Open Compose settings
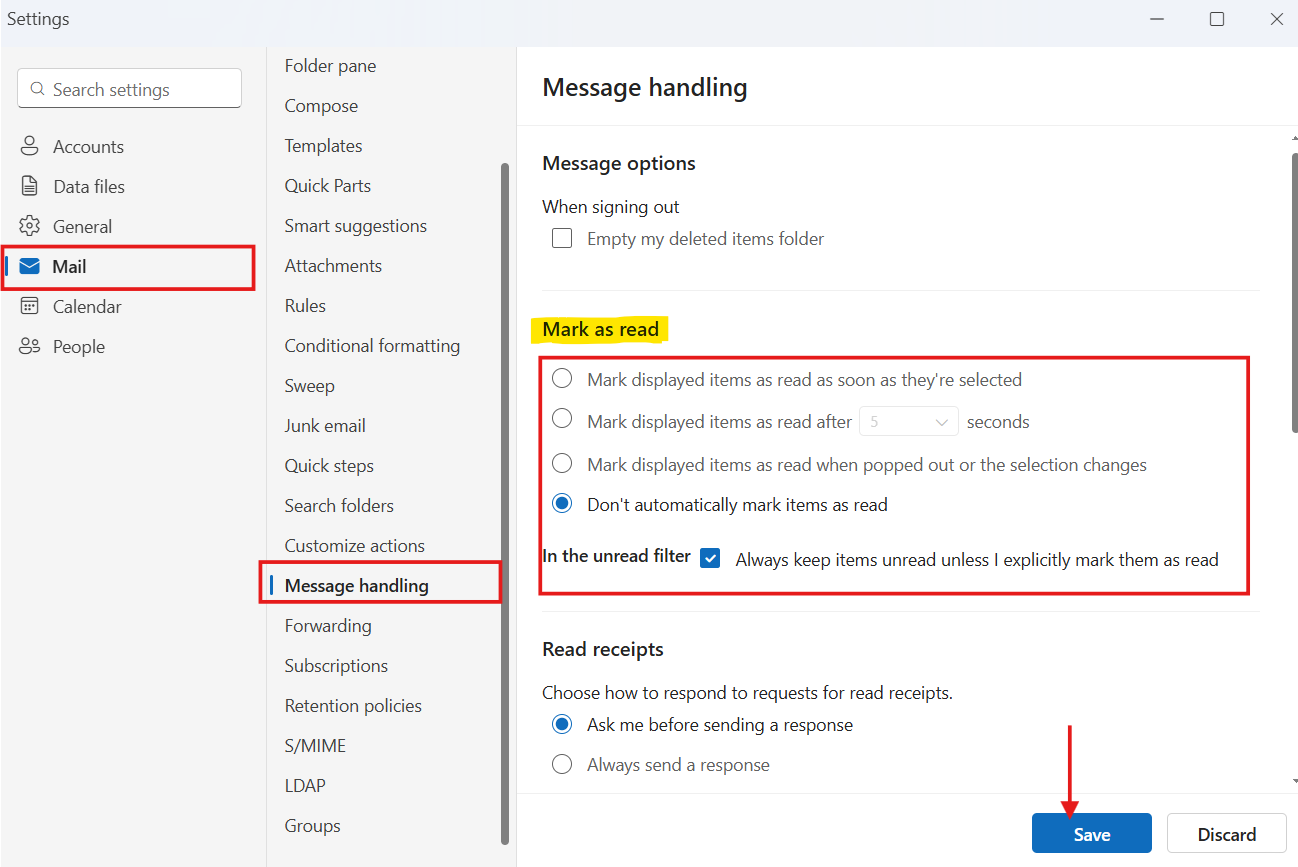1298x867 pixels. [321, 106]
